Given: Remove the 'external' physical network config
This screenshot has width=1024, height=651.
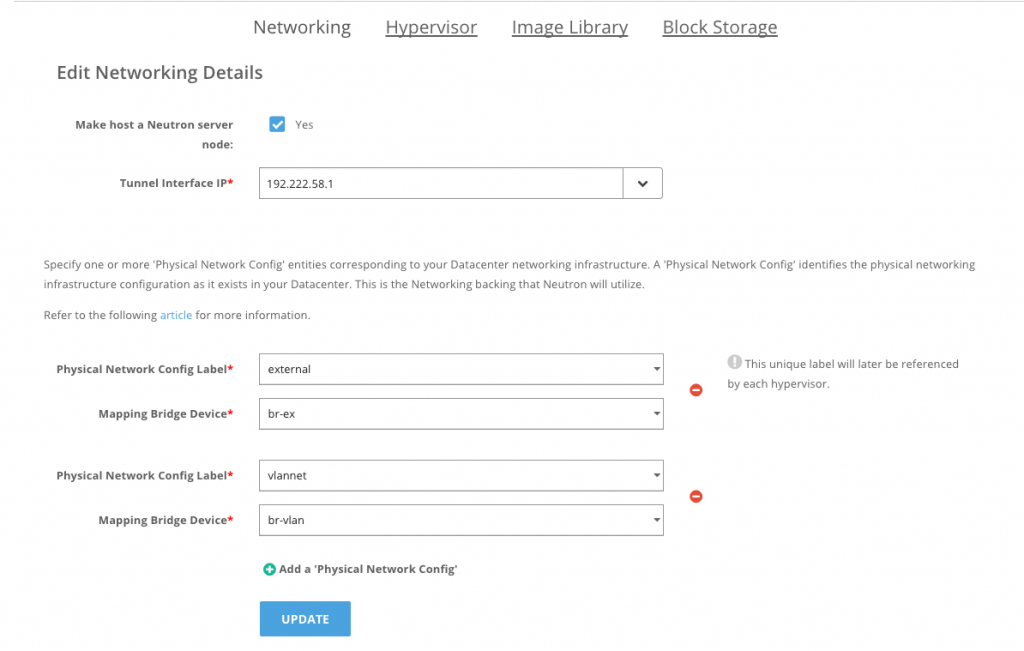Looking at the screenshot, I should [x=696, y=390].
